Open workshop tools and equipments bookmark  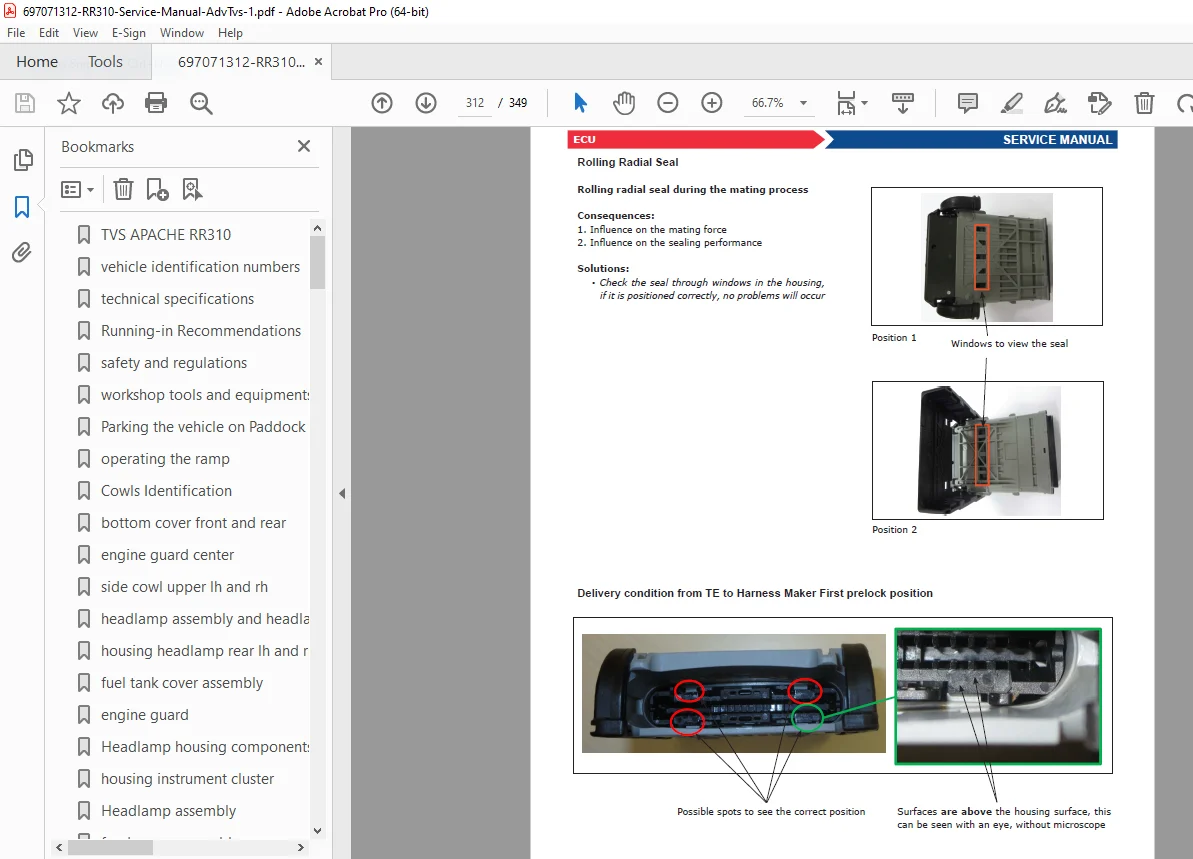click(205, 395)
